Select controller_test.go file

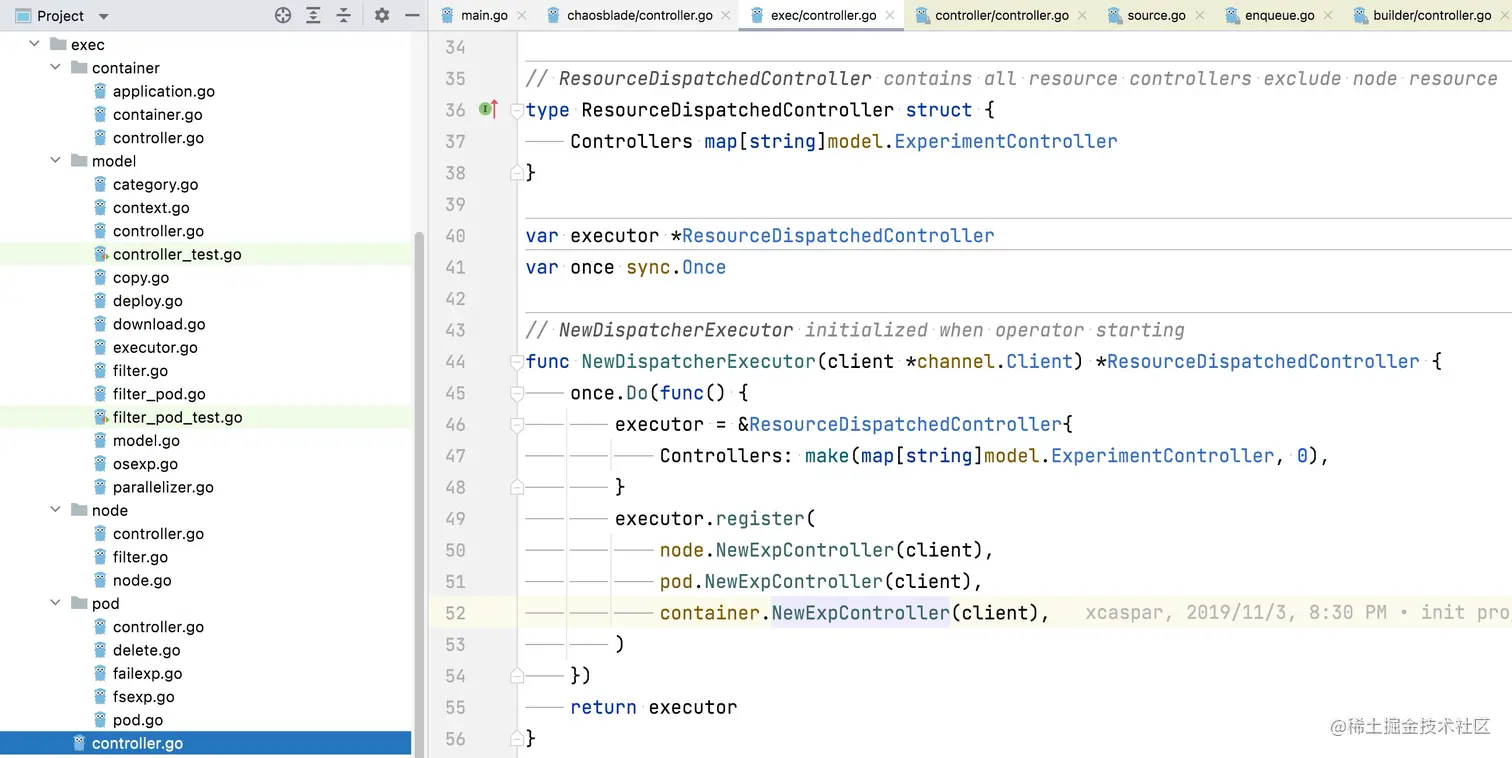(177, 254)
